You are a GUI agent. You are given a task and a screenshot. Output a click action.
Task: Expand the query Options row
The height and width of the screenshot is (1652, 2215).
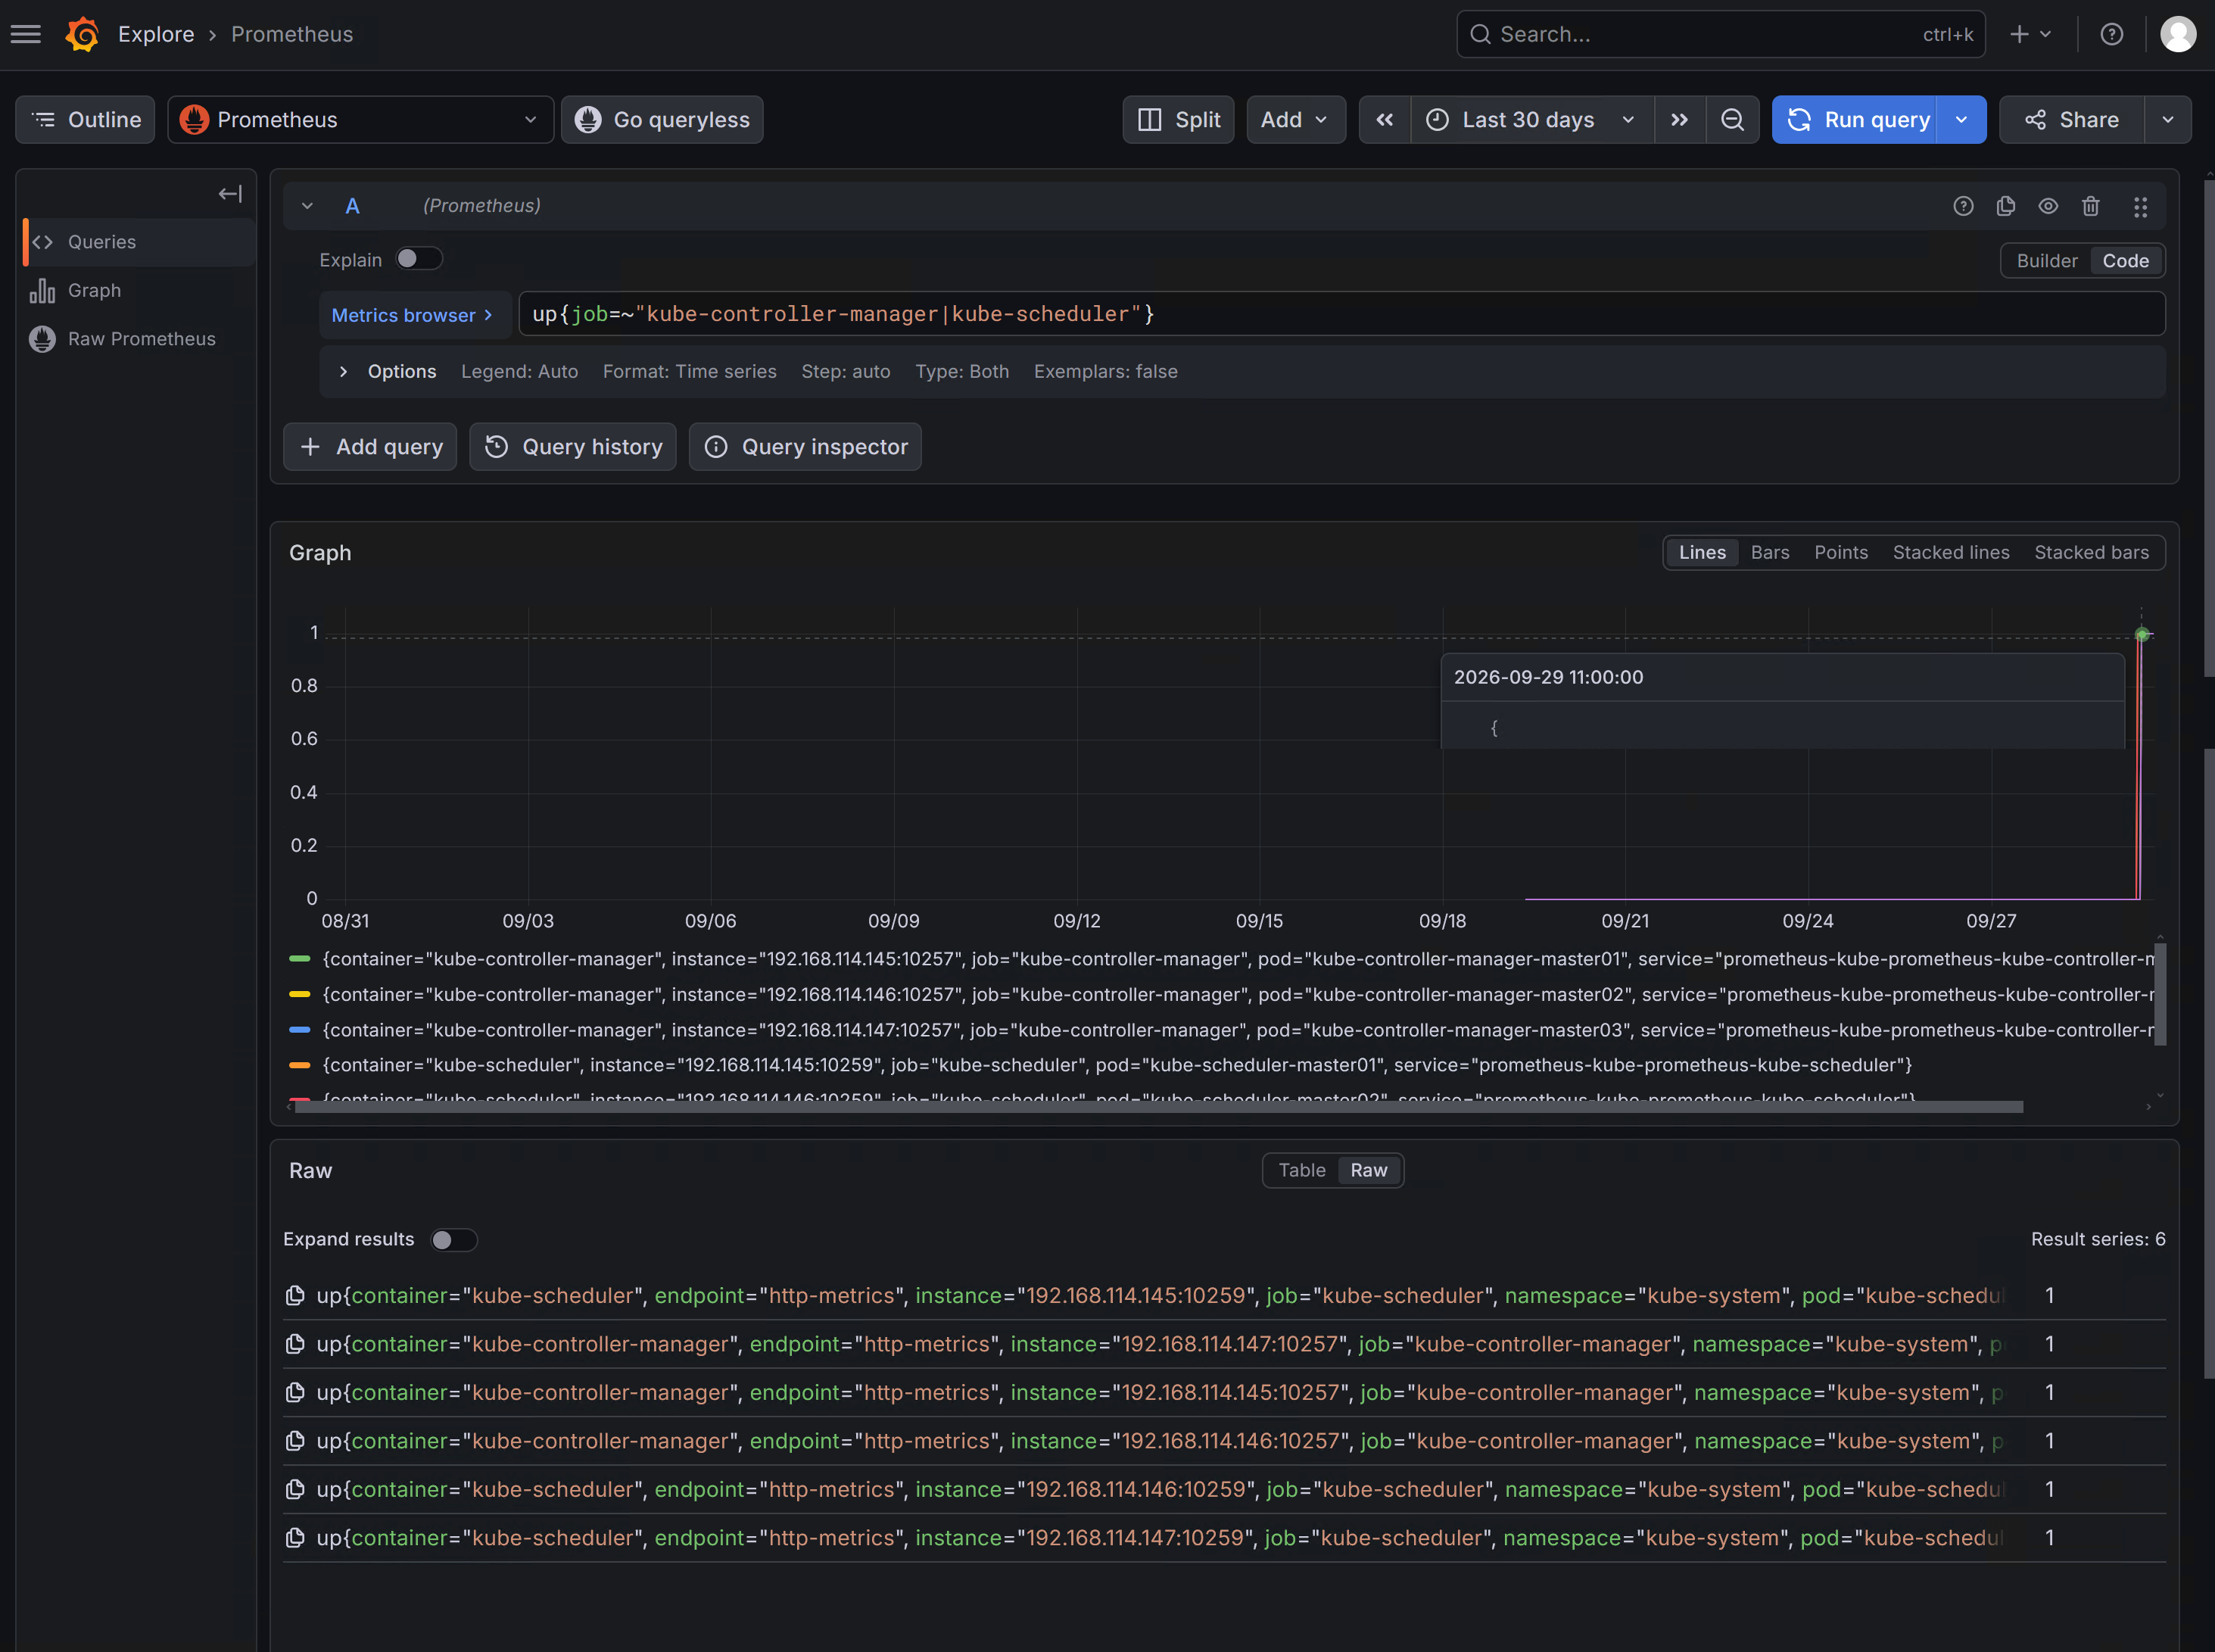point(343,372)
